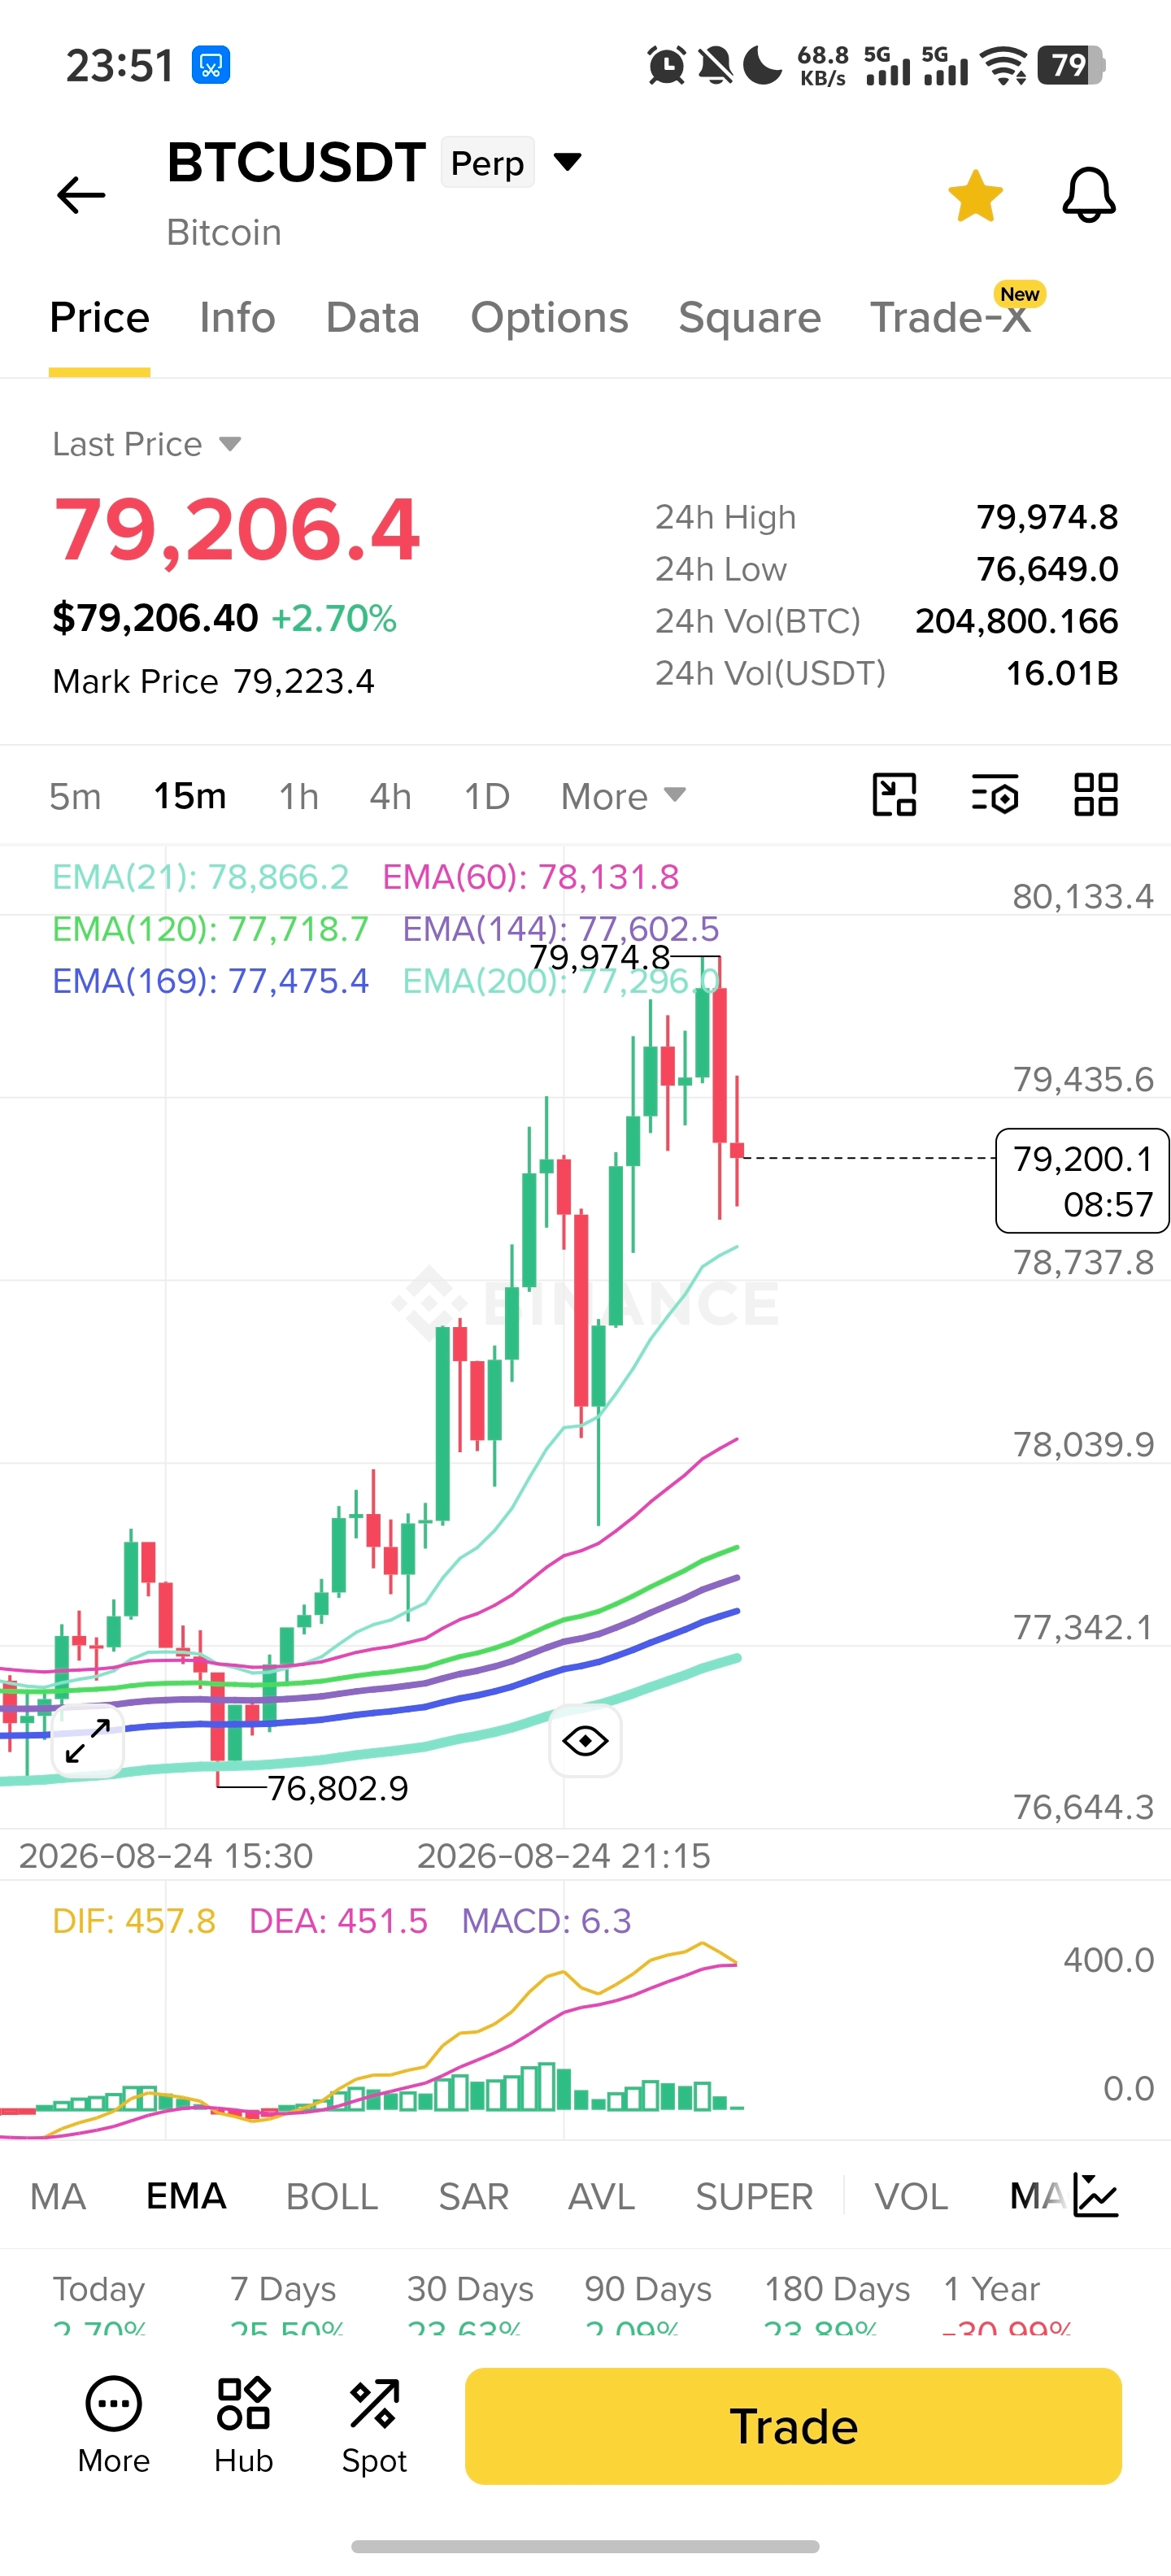This screenshot has width=1171, height=2576.
Task: Click the alarm clock status icon
Action: click(666, 66)
